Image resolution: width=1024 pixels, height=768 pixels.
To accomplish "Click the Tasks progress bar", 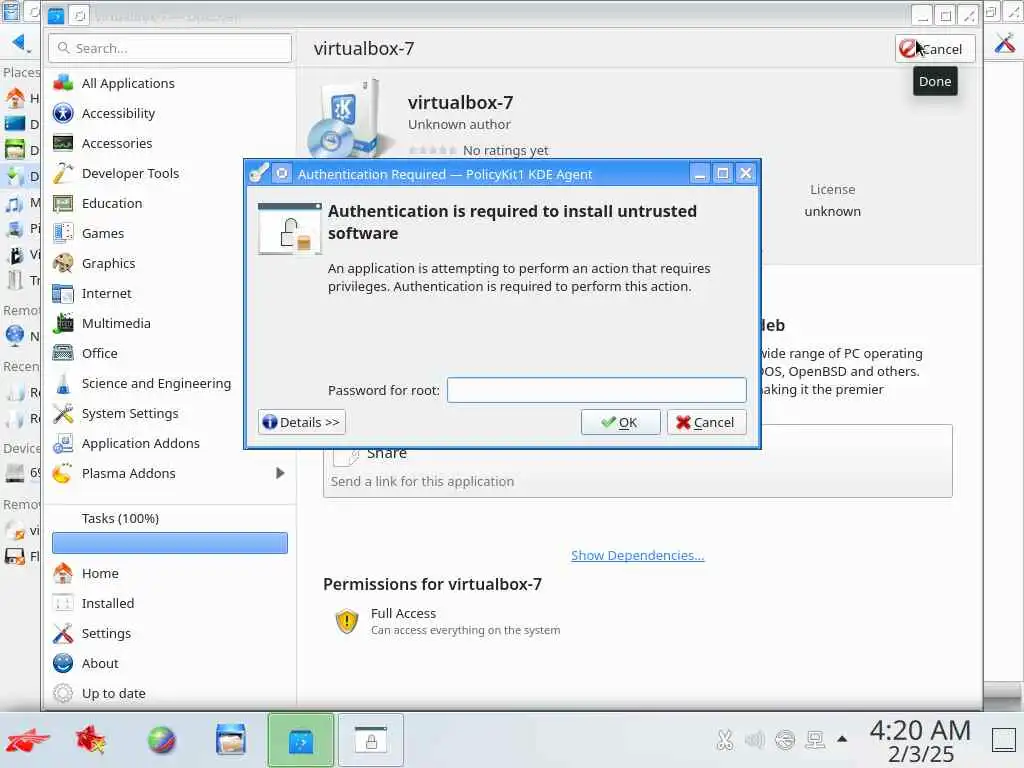I will coord(170,543).
